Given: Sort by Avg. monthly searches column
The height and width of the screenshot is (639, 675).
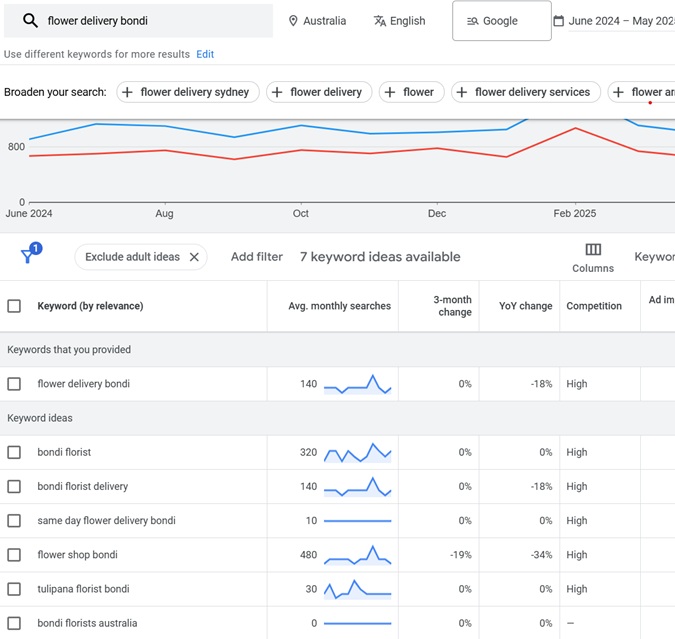Looking at the screenshot, I should pyautogui.click(x=339, y=306).
